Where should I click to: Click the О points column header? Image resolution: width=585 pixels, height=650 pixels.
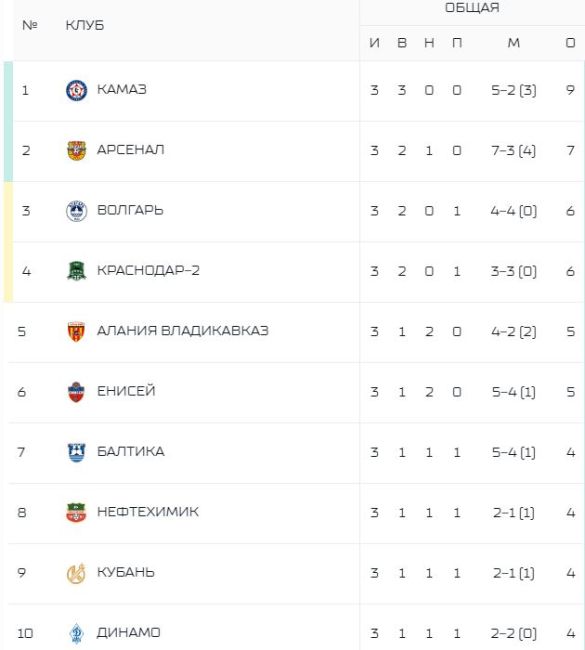click(570, 43)
